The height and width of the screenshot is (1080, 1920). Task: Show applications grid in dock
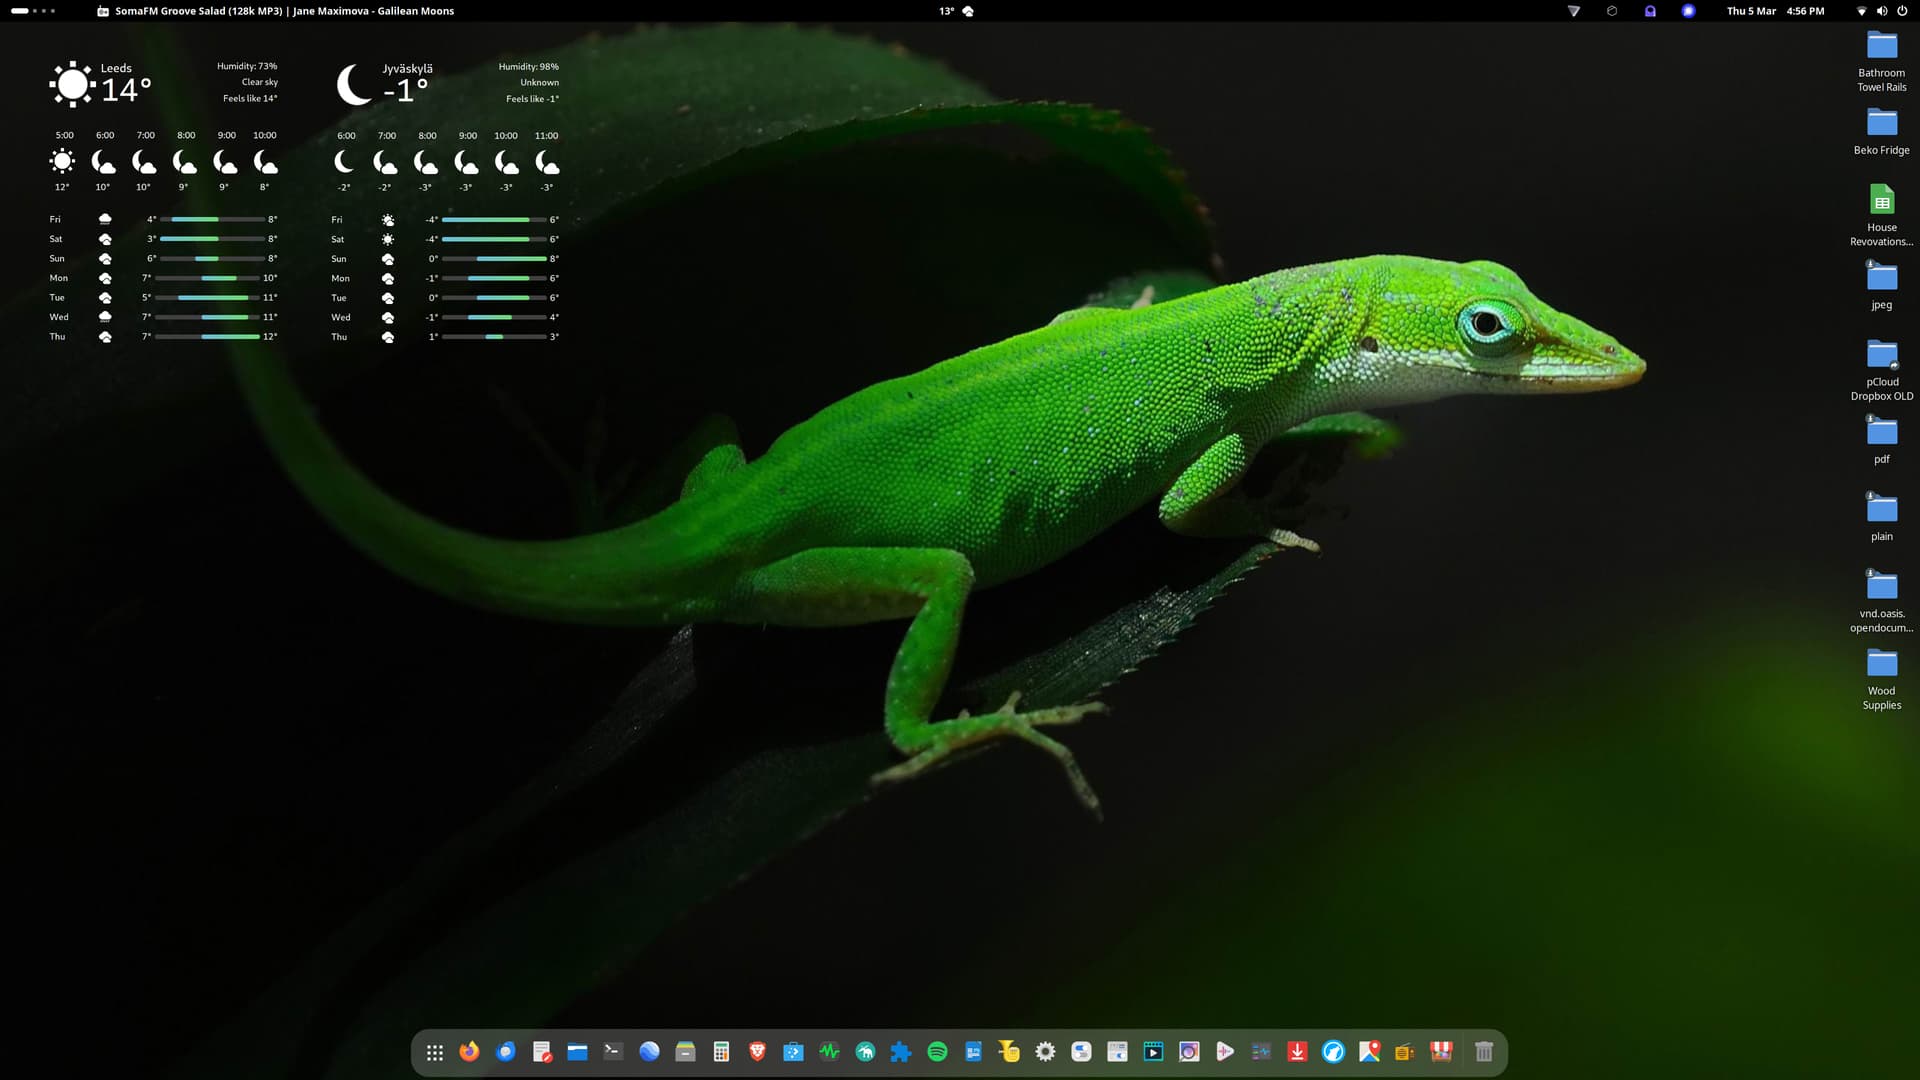[434, 1052]
